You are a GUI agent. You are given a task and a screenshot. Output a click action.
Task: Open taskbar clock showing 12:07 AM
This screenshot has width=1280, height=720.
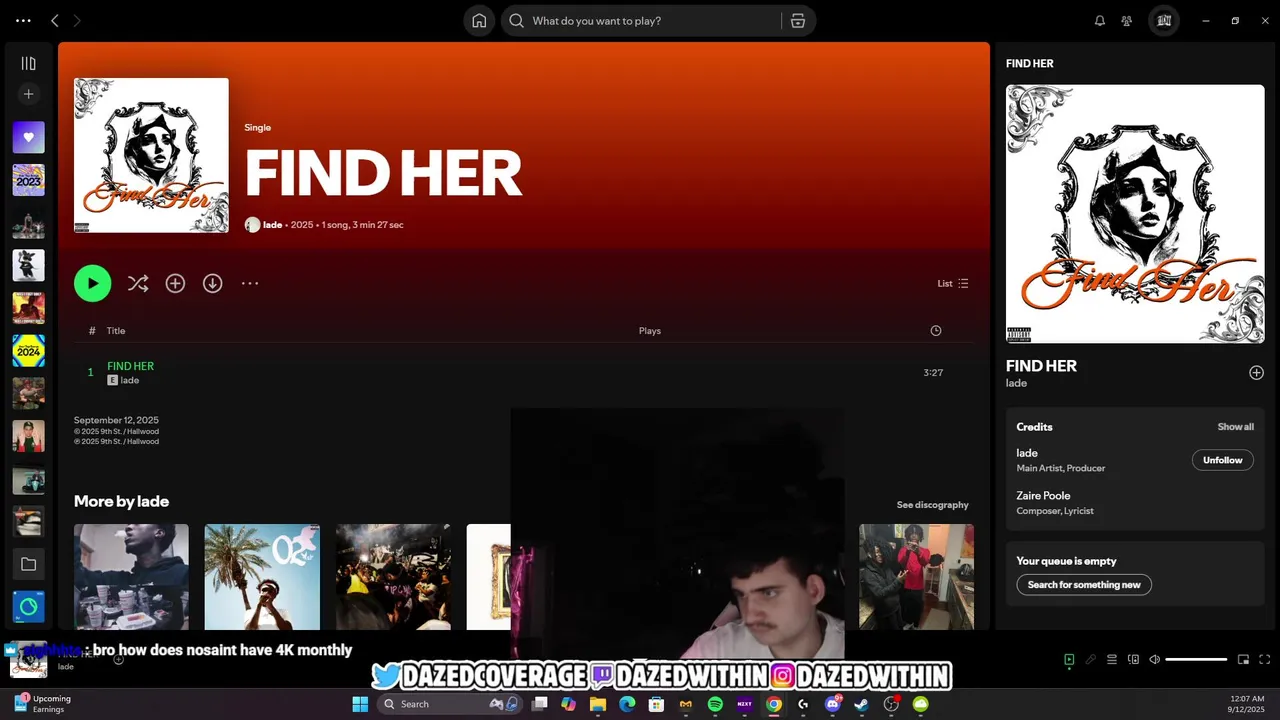click(x=1248, y=704)
